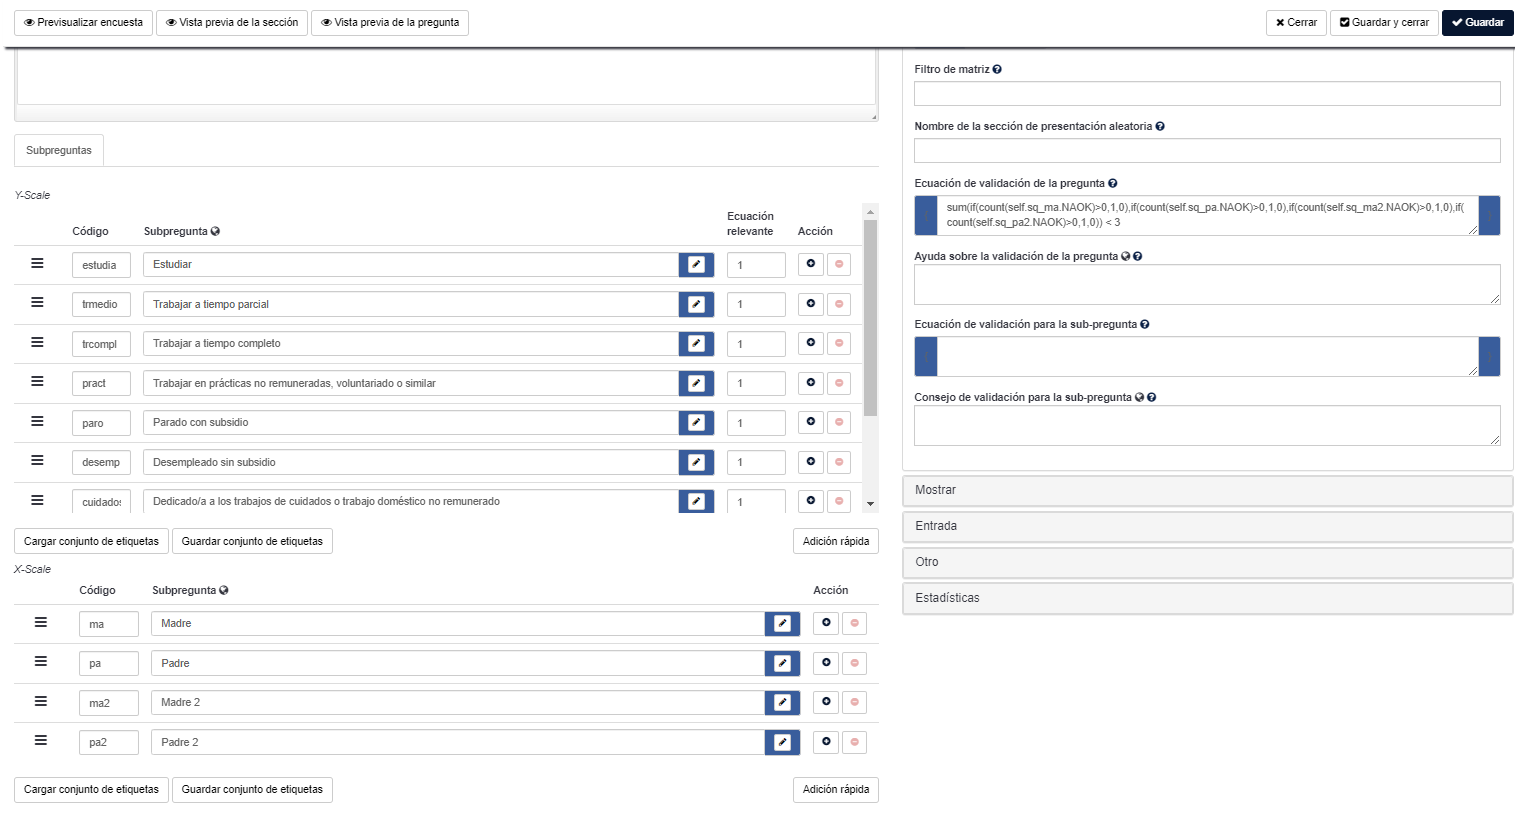Viewport: 1515px width, 821px height.
Task: Click the drag handle for the pa row
Action: coord(41,662)
